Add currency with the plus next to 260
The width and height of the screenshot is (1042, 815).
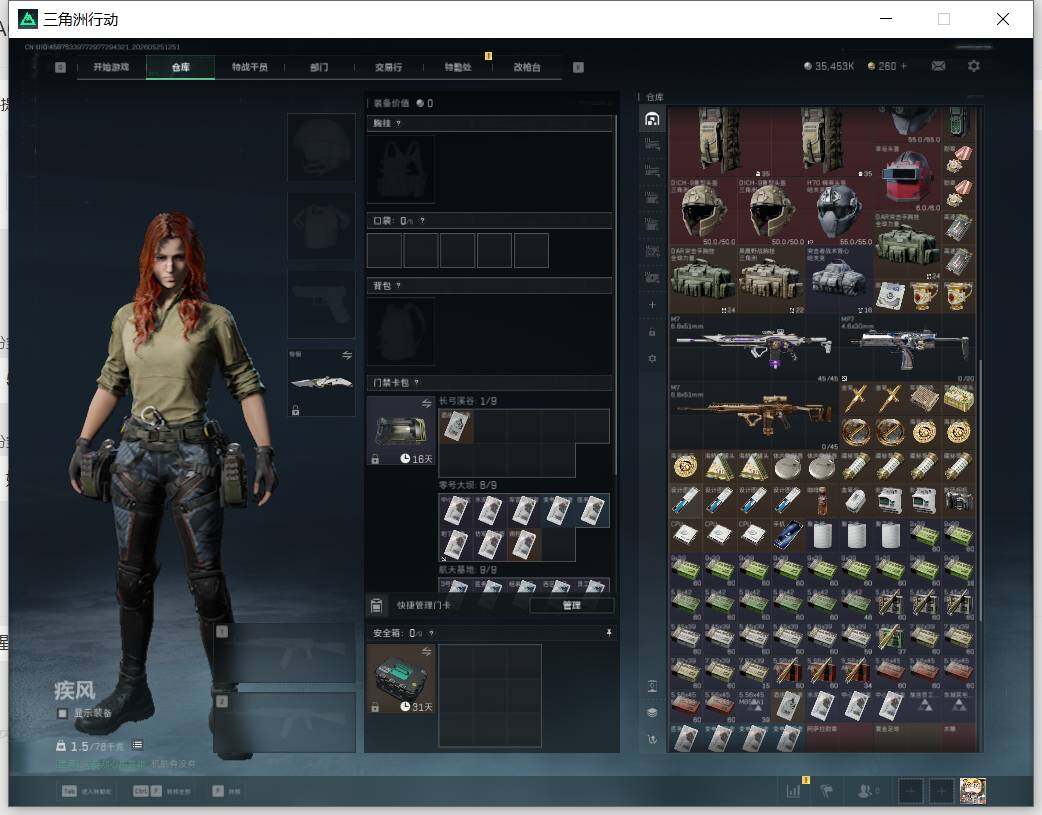click(904, 66)
